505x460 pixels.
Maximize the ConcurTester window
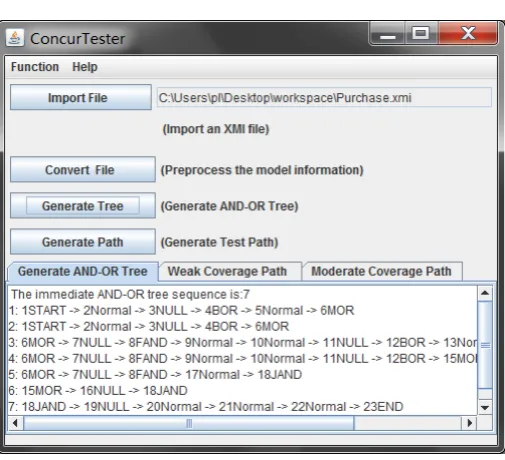(x=421, y=33)
